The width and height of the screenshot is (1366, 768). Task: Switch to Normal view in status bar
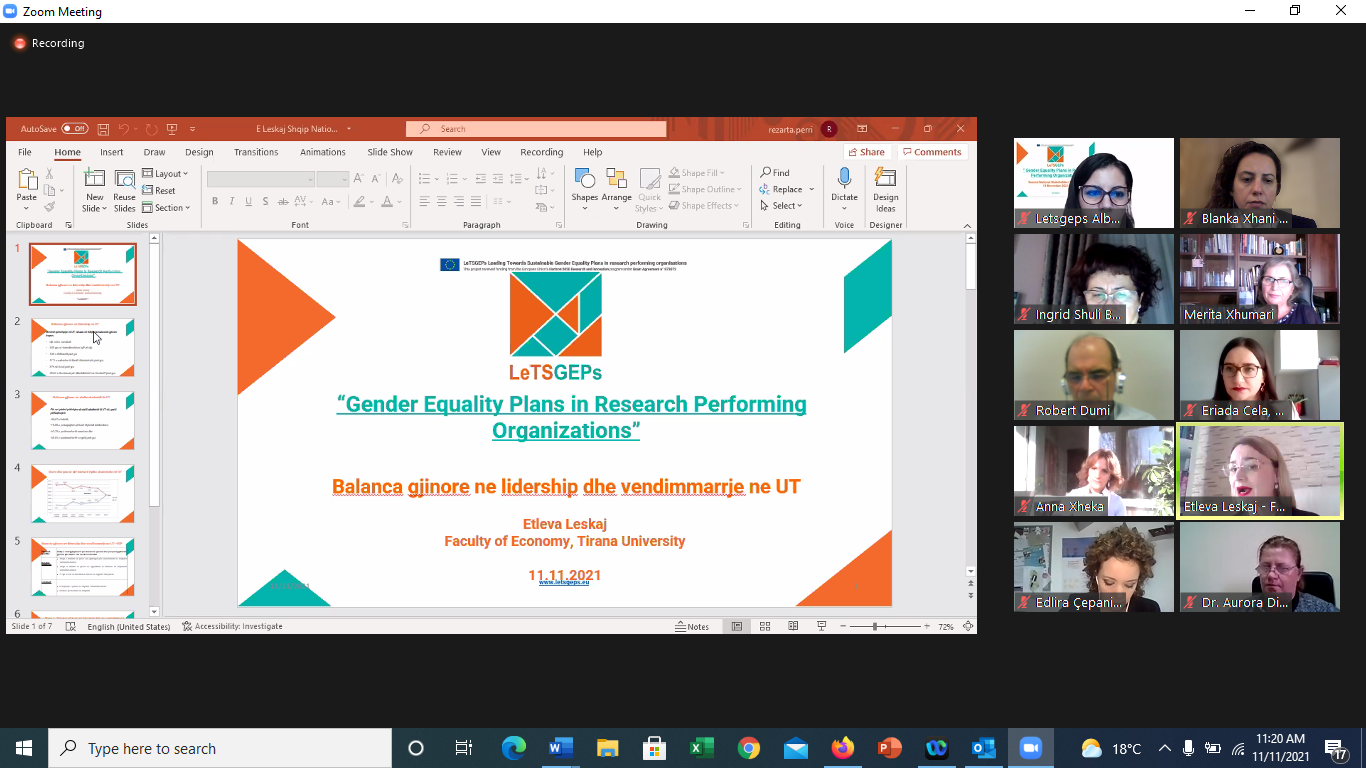point(737,626)
